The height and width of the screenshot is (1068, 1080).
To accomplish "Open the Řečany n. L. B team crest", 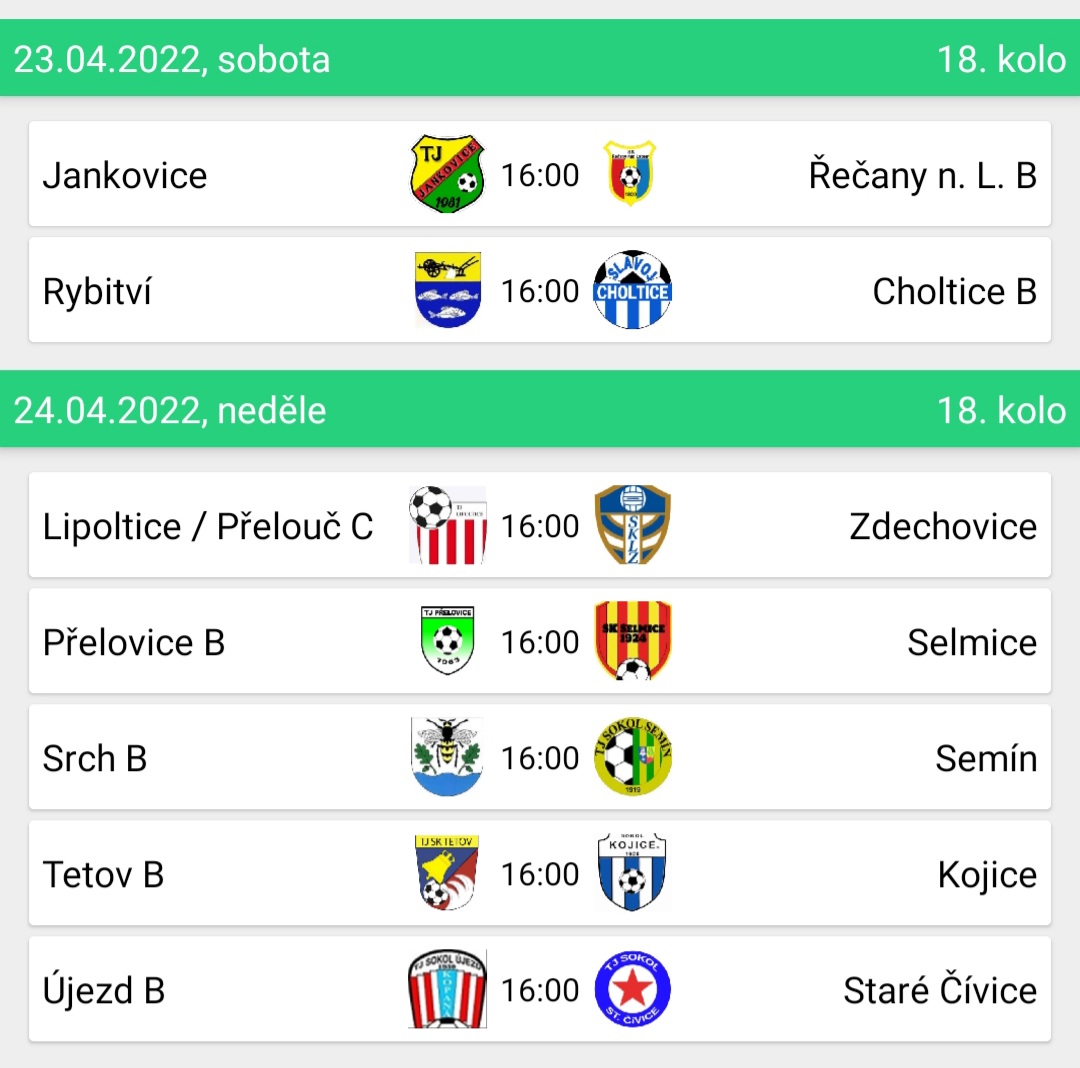I will pos(630,174).
